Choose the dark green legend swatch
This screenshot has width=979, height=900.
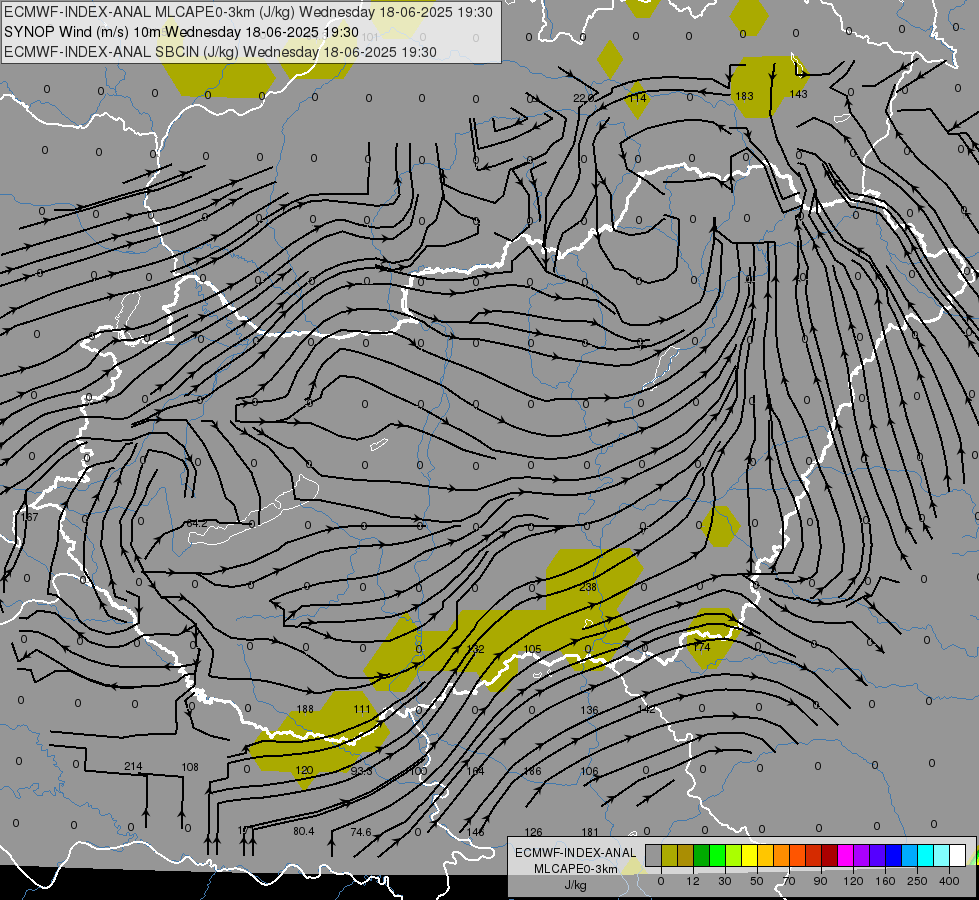coord(702,856)
